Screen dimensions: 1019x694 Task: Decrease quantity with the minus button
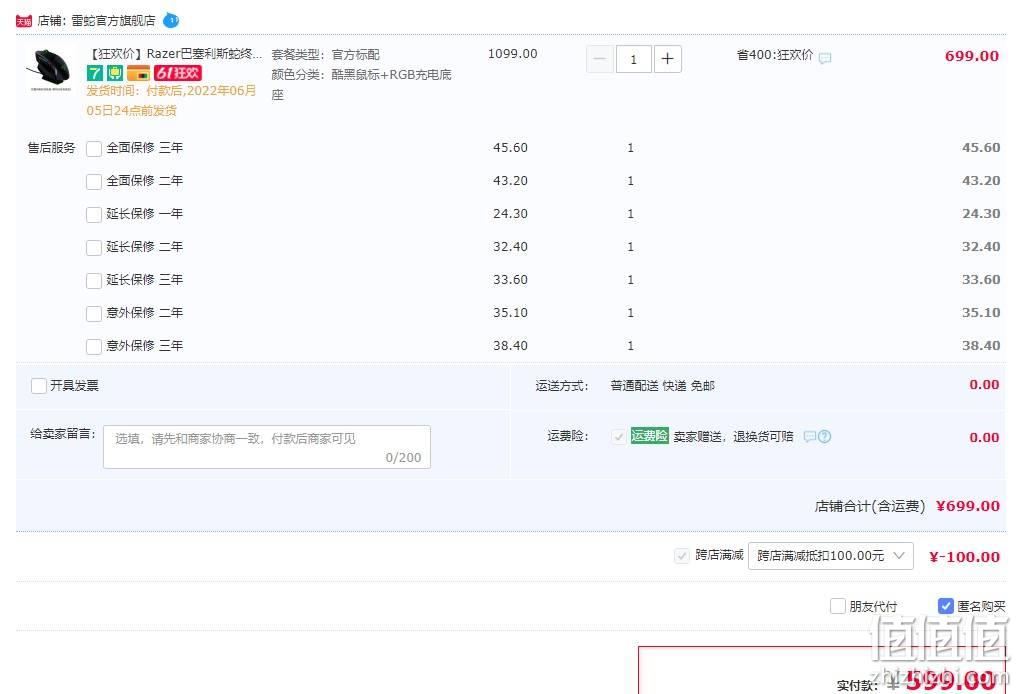pyautogui.click(x=600, y=59)
